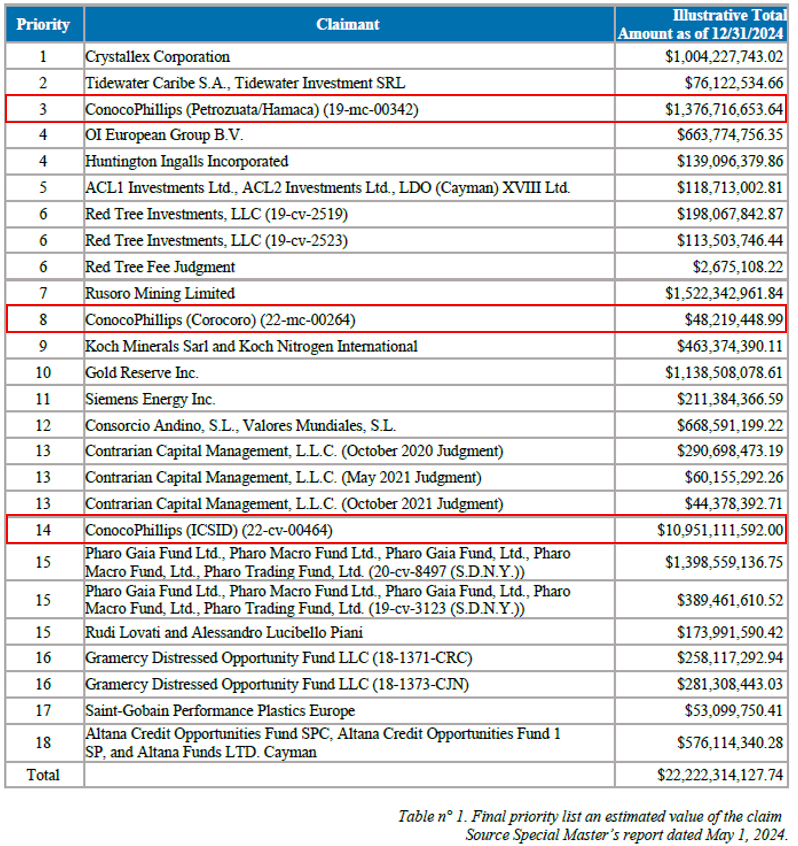Select ConocoPhillips (Corocoro) claimant cell

point(349,320)
